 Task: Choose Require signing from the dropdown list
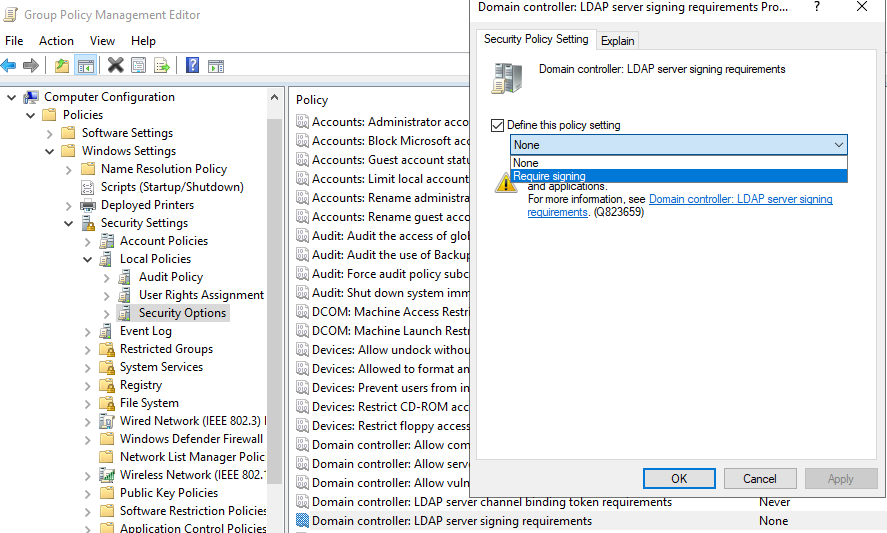coord(549,176)
